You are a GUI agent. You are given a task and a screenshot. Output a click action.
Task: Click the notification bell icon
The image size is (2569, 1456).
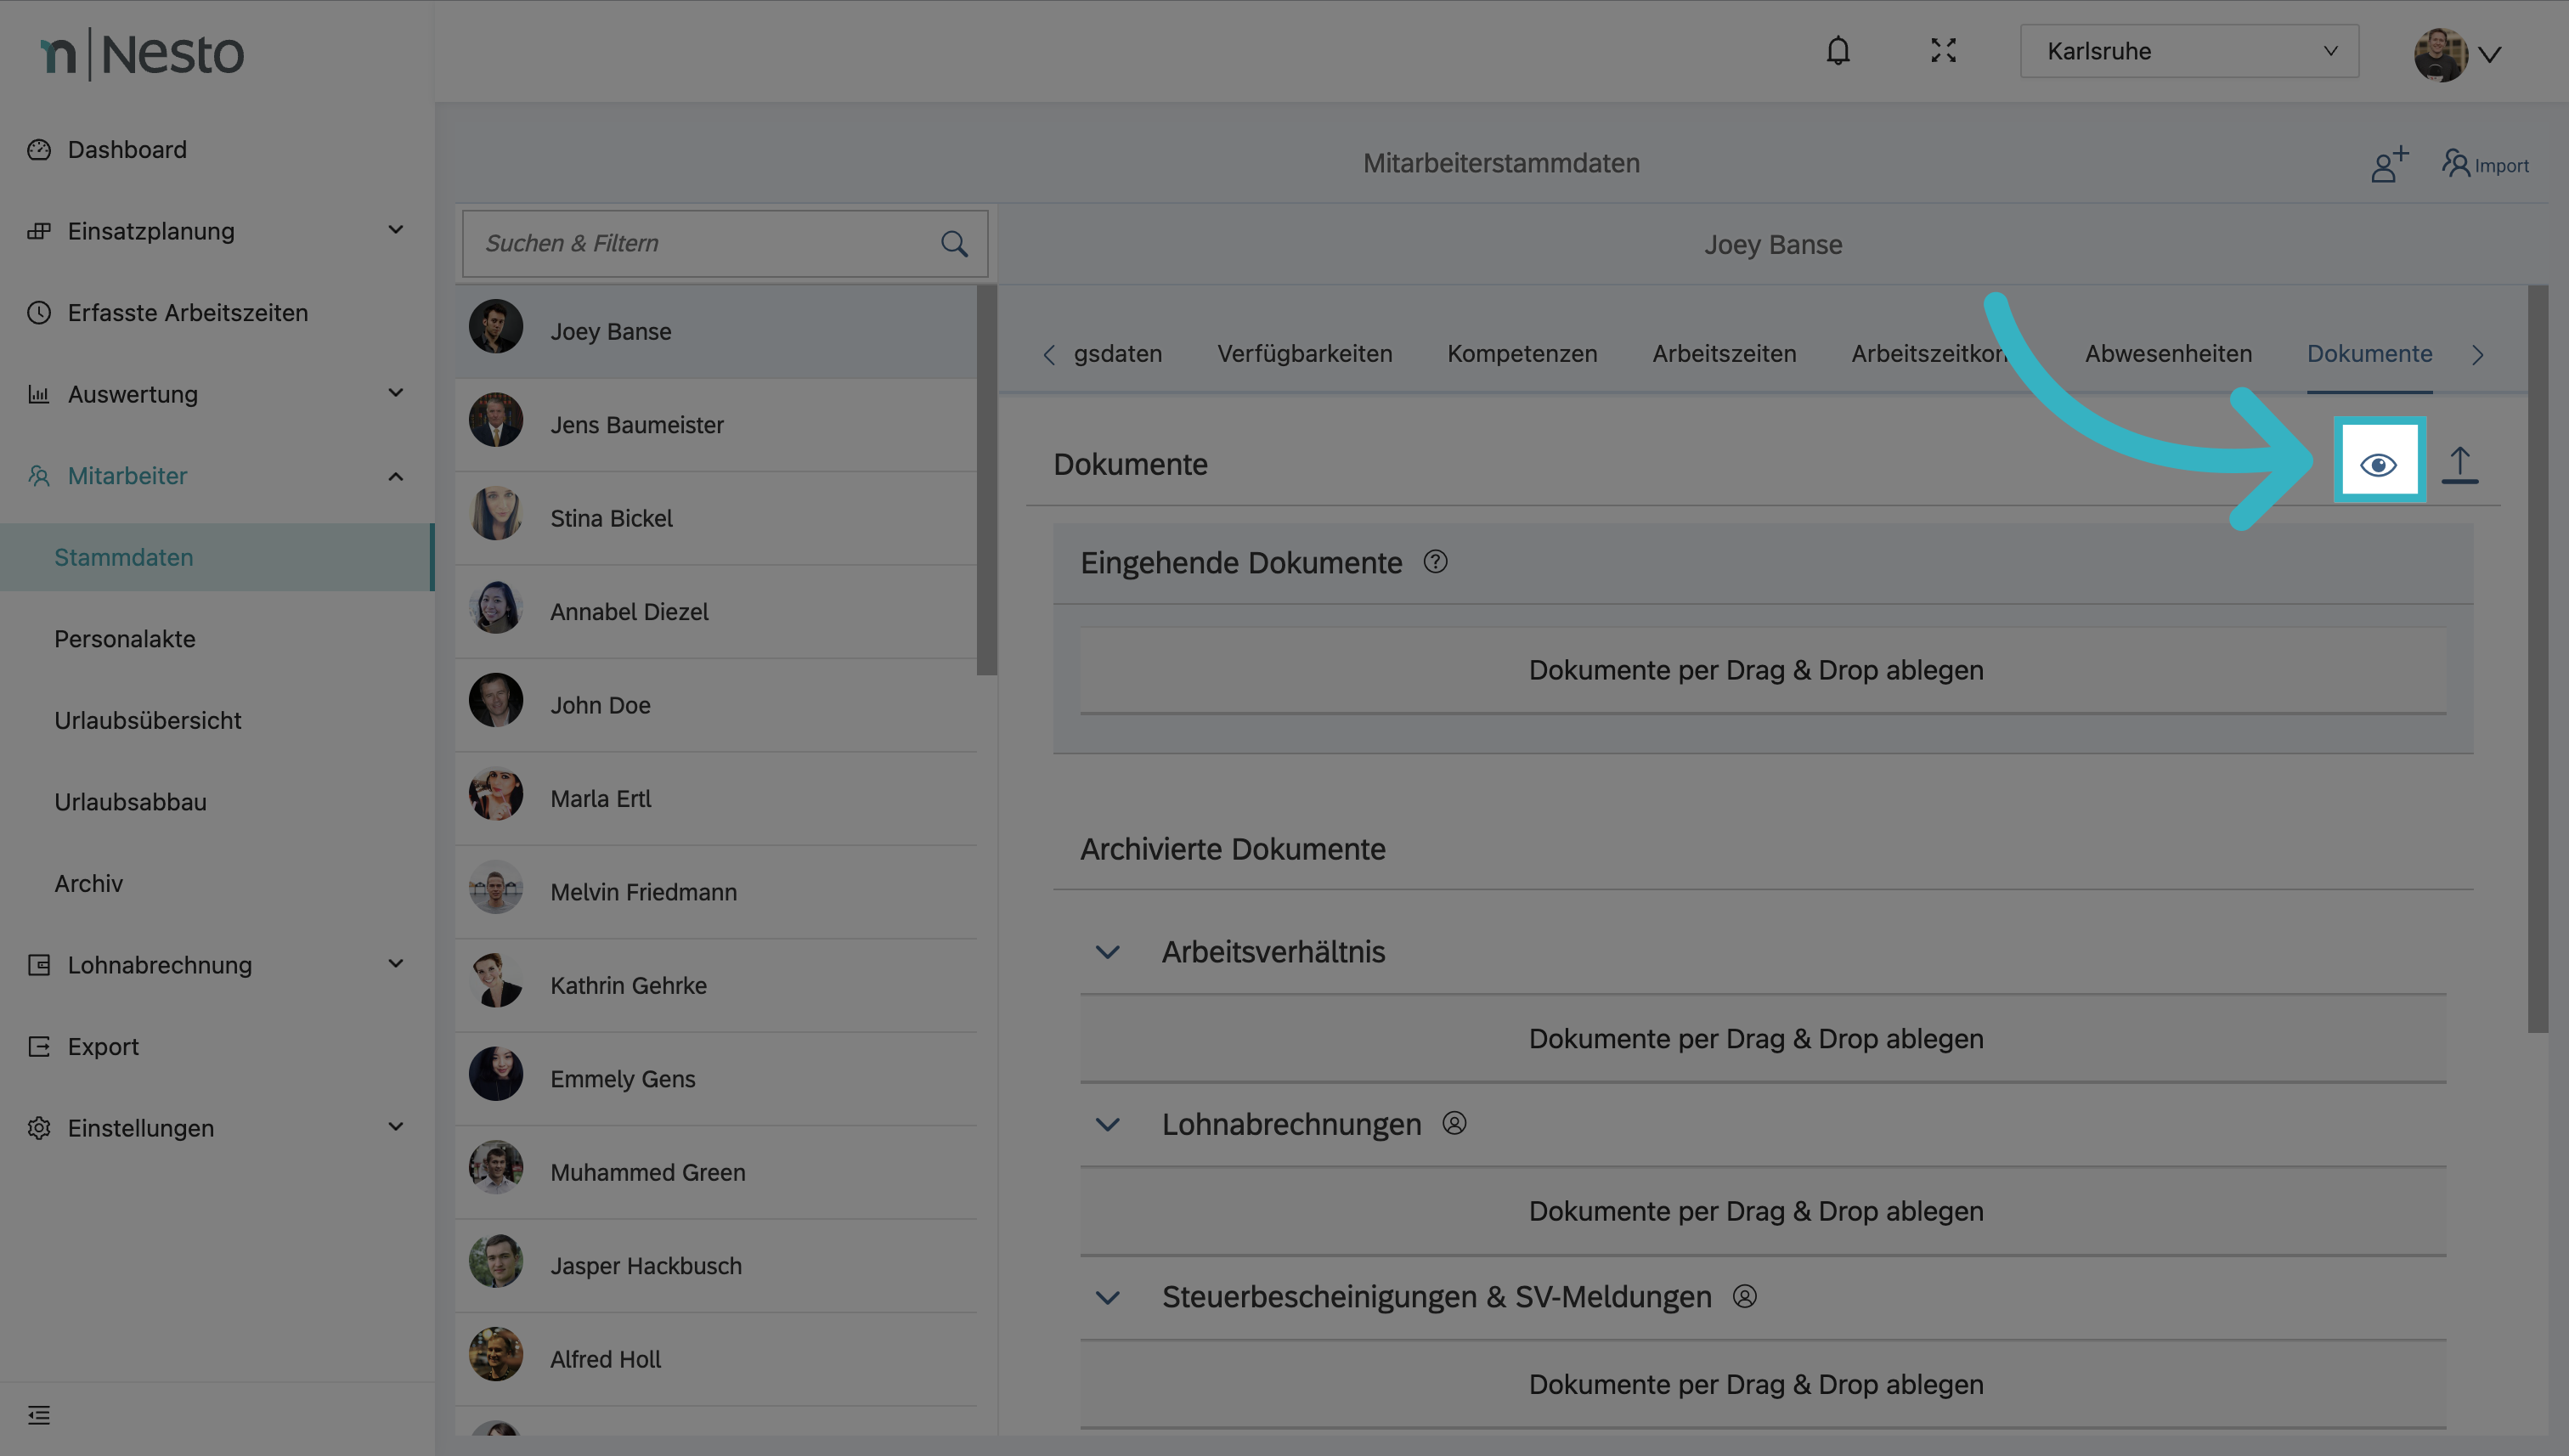pos(1837,51)
